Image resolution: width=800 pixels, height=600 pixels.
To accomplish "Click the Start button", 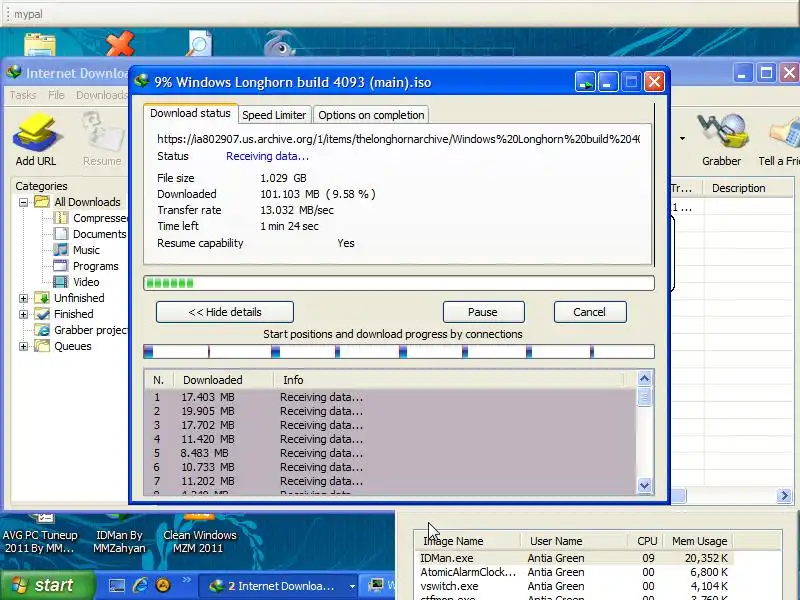I will tap(47, 586).
